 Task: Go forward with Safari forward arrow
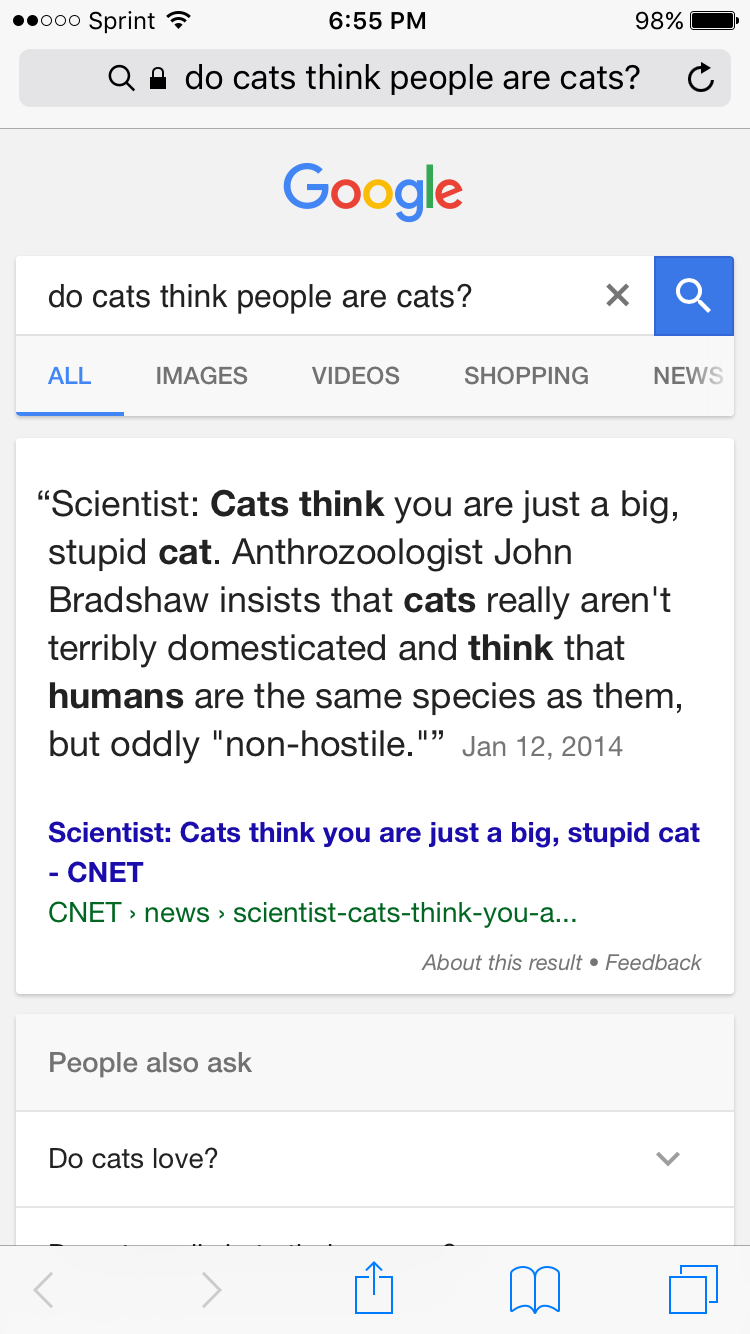(x=211, y=1289)
